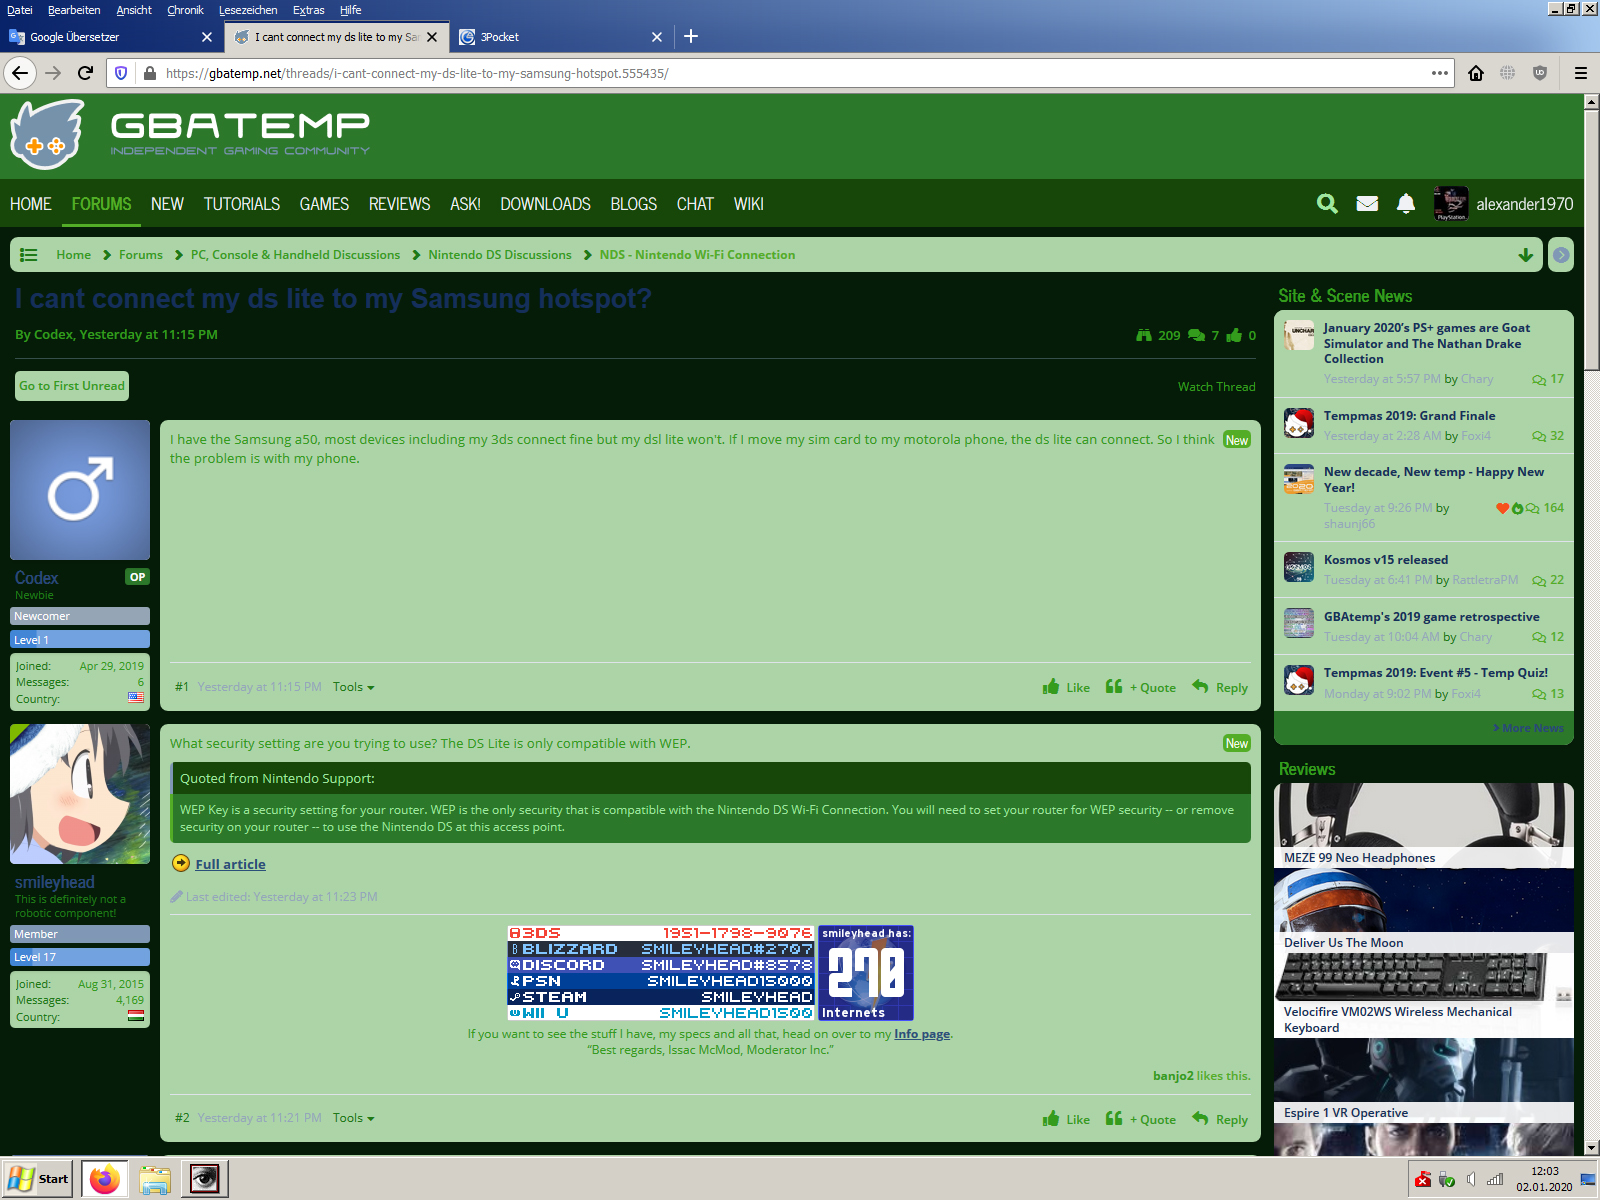Open the Espire 1 VR Operative review
Image resolution: width=1600 pixels, height=1200 pixels.
[x=1424, y=1080]
